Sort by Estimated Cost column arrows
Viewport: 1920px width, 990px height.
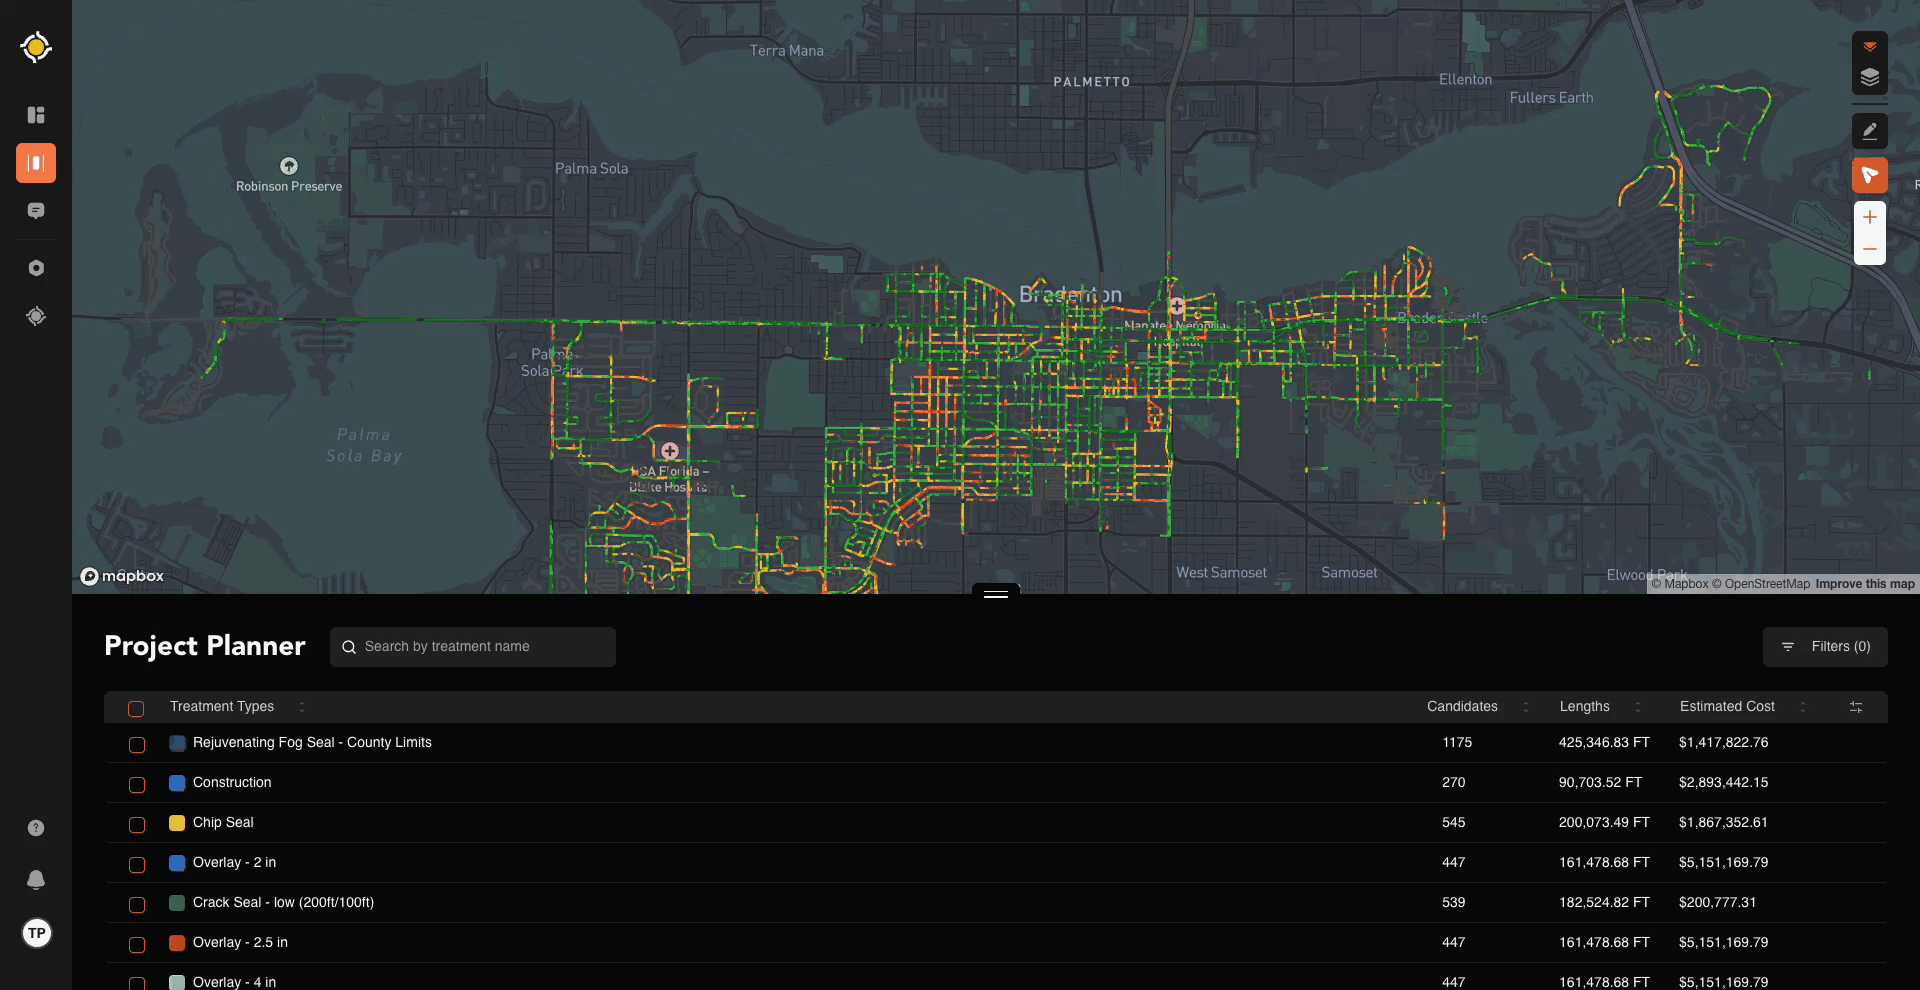point(1802,707)
